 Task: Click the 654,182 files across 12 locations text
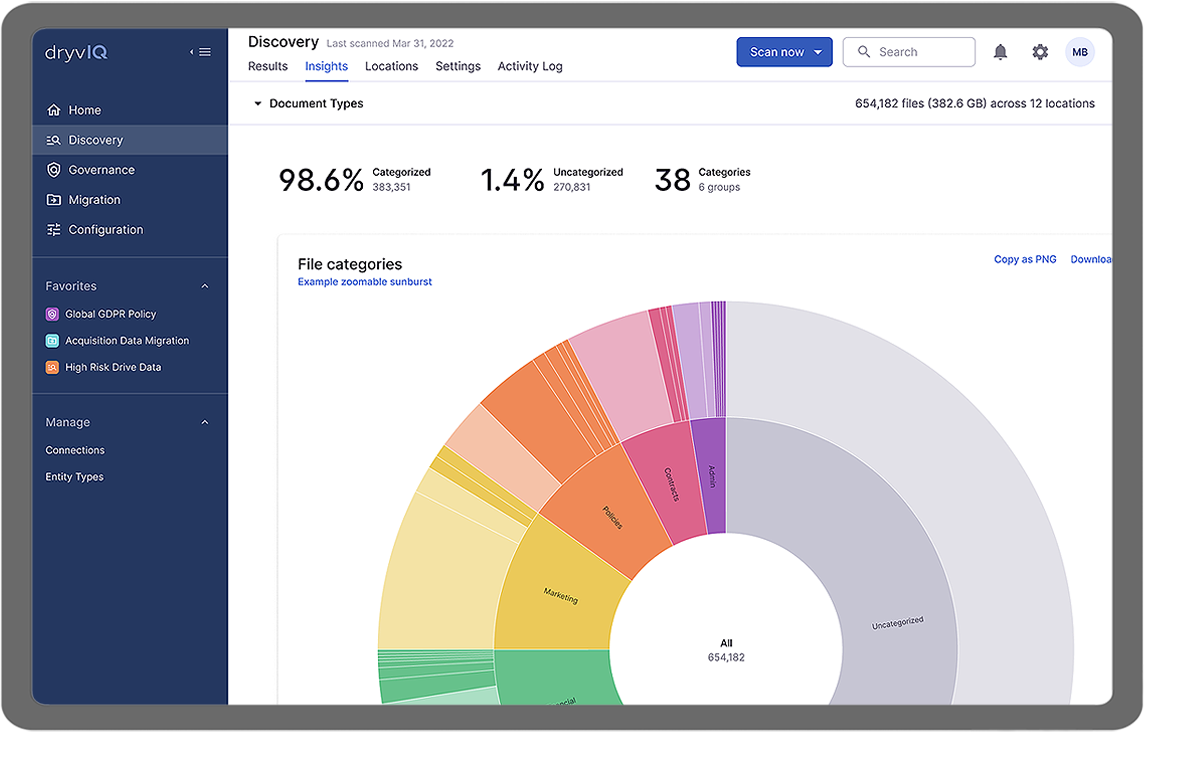[x=975, y=103]
